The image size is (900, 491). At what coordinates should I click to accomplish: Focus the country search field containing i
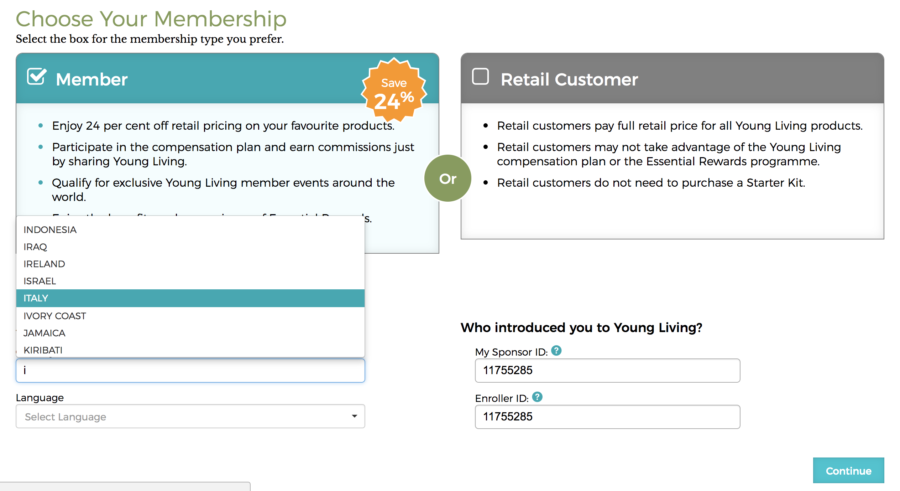(x=190, y=370)
